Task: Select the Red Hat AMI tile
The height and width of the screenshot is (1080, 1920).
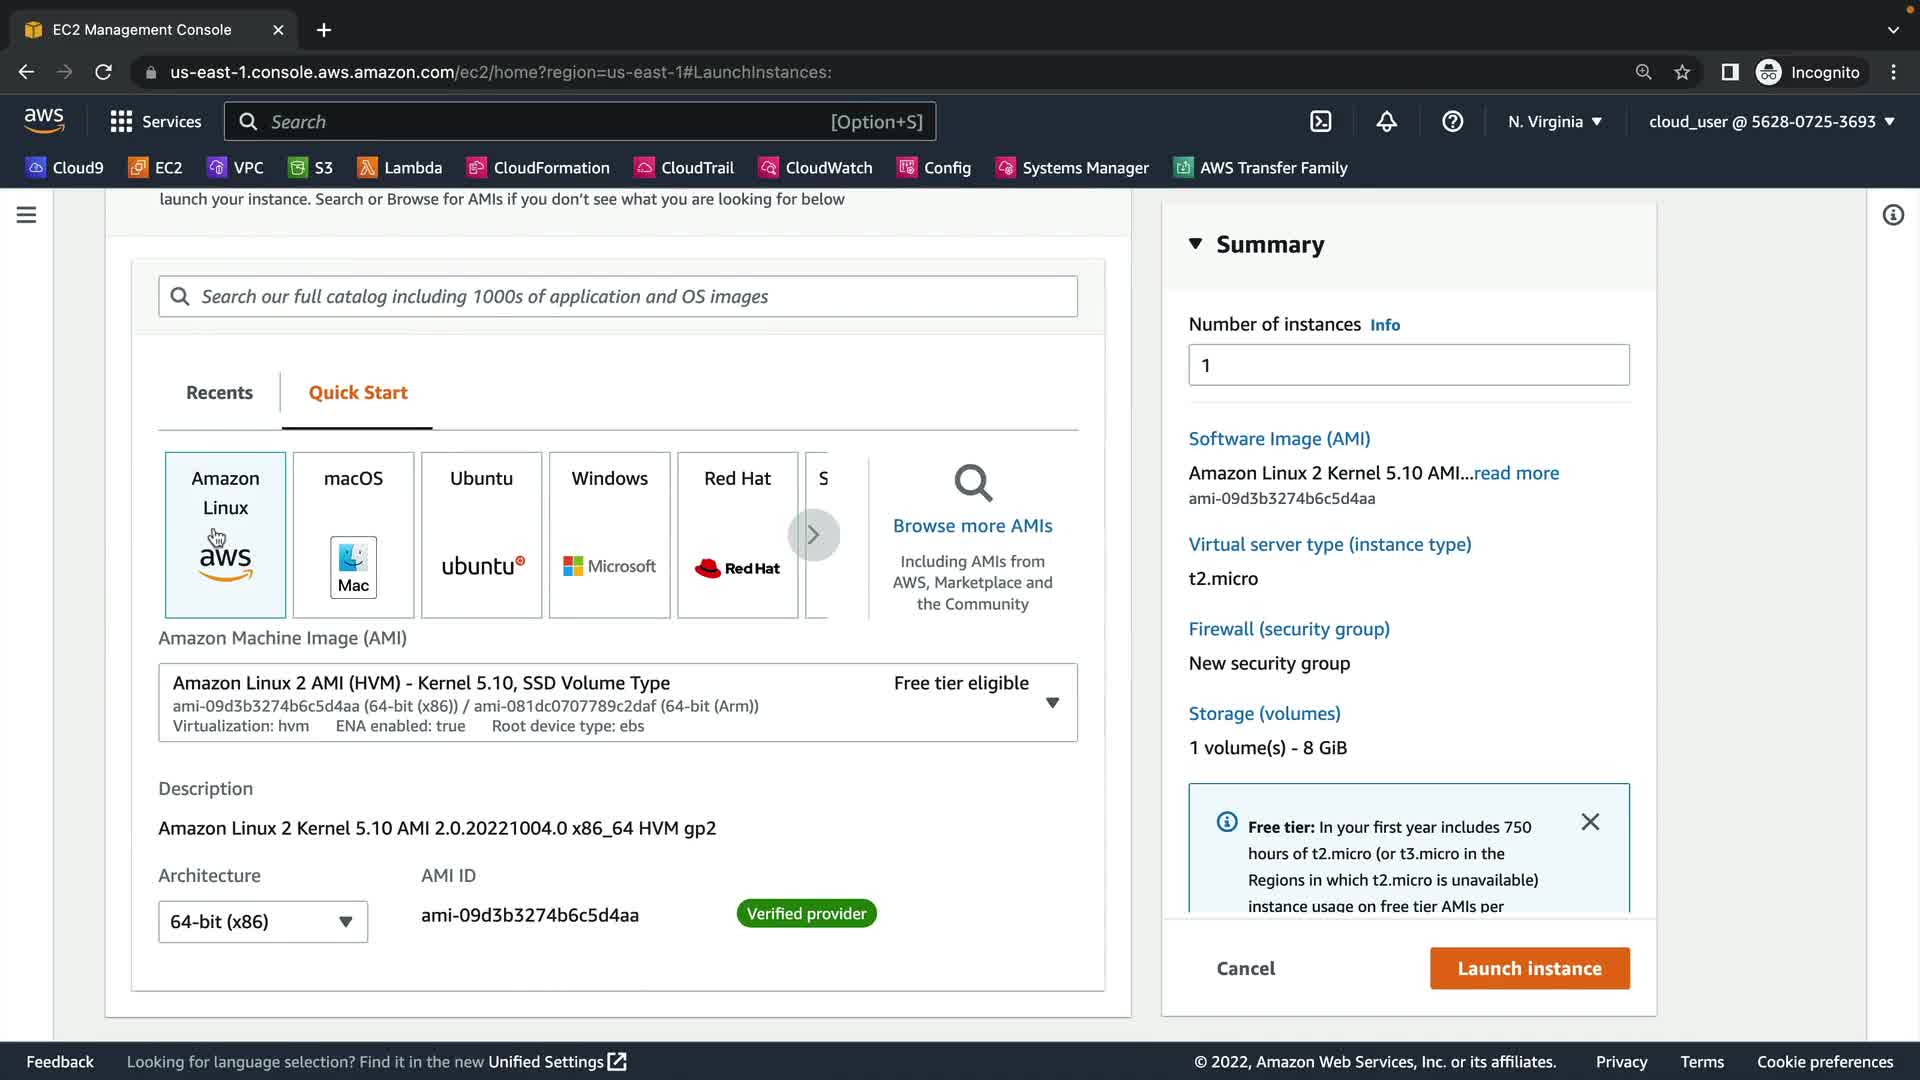Action: coord(737,535)
